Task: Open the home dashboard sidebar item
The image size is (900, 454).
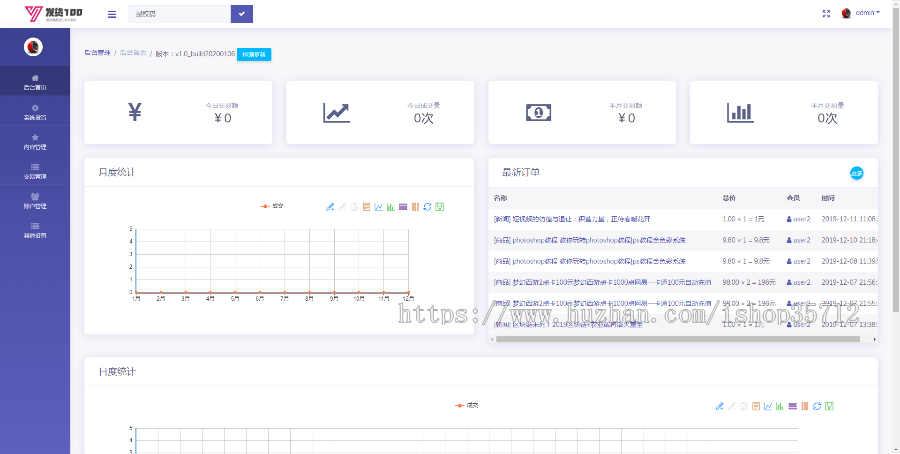Action: [35, 82]
